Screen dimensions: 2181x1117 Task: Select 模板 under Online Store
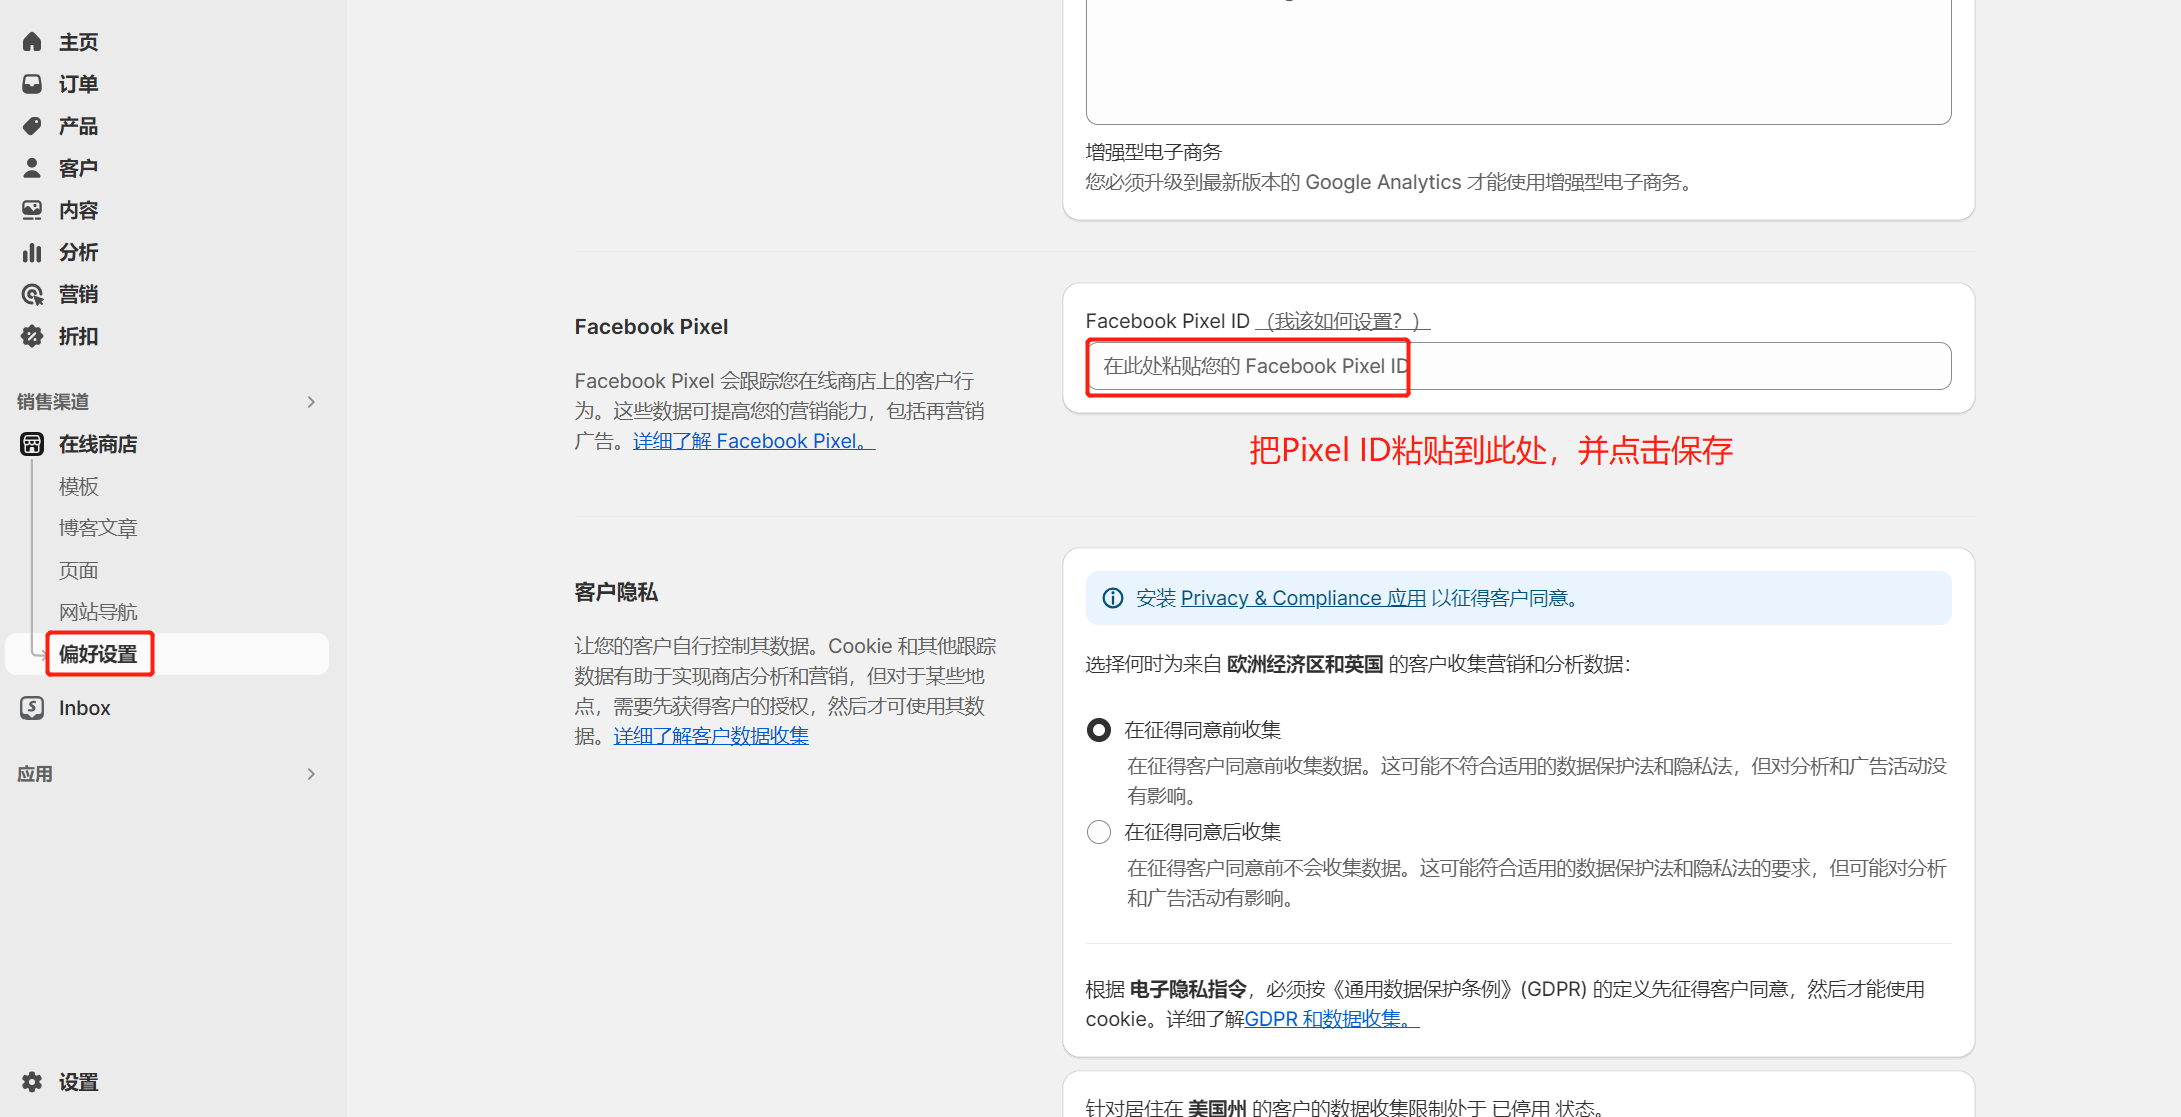pos(78,486)
